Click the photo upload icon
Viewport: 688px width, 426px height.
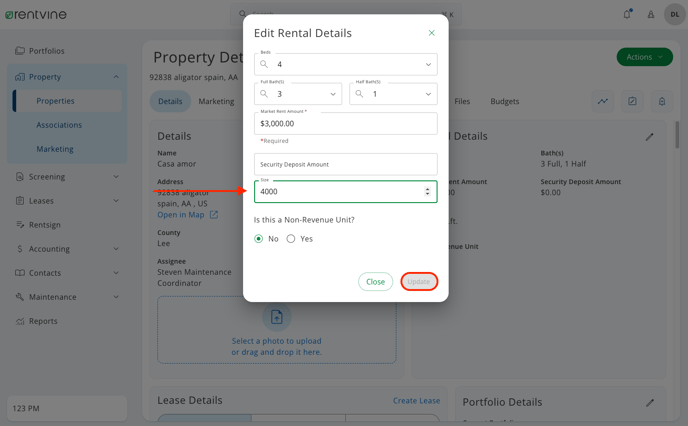point(276,317)
